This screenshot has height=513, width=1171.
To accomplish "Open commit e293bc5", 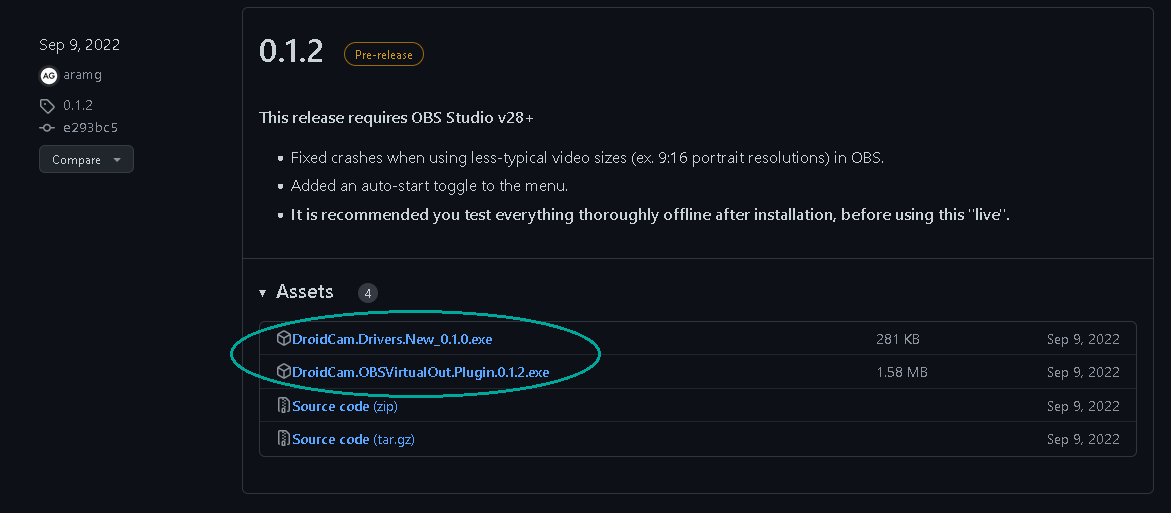I will [x=91, y=128].
